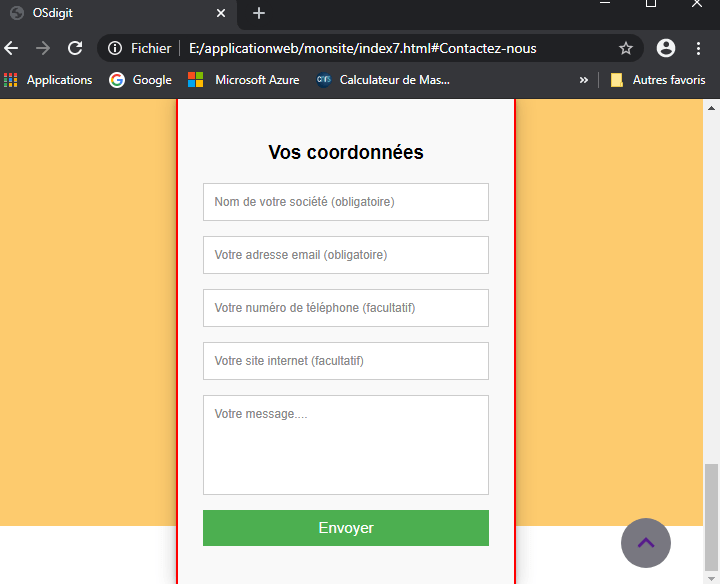This screenshot has height=584, width=720.
Task: Bookmark this page with the star icon
Action: coord(625,48)
